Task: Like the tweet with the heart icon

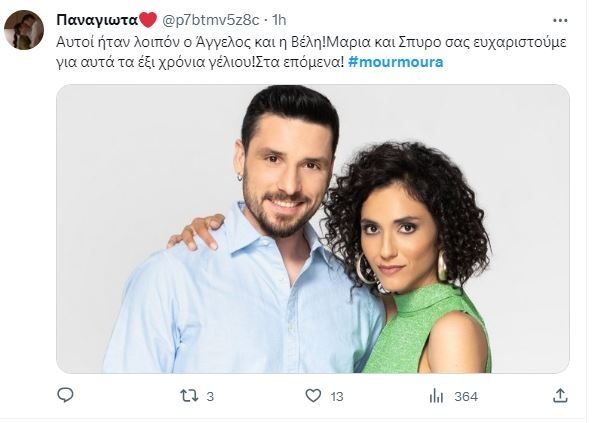Action: 313,396
